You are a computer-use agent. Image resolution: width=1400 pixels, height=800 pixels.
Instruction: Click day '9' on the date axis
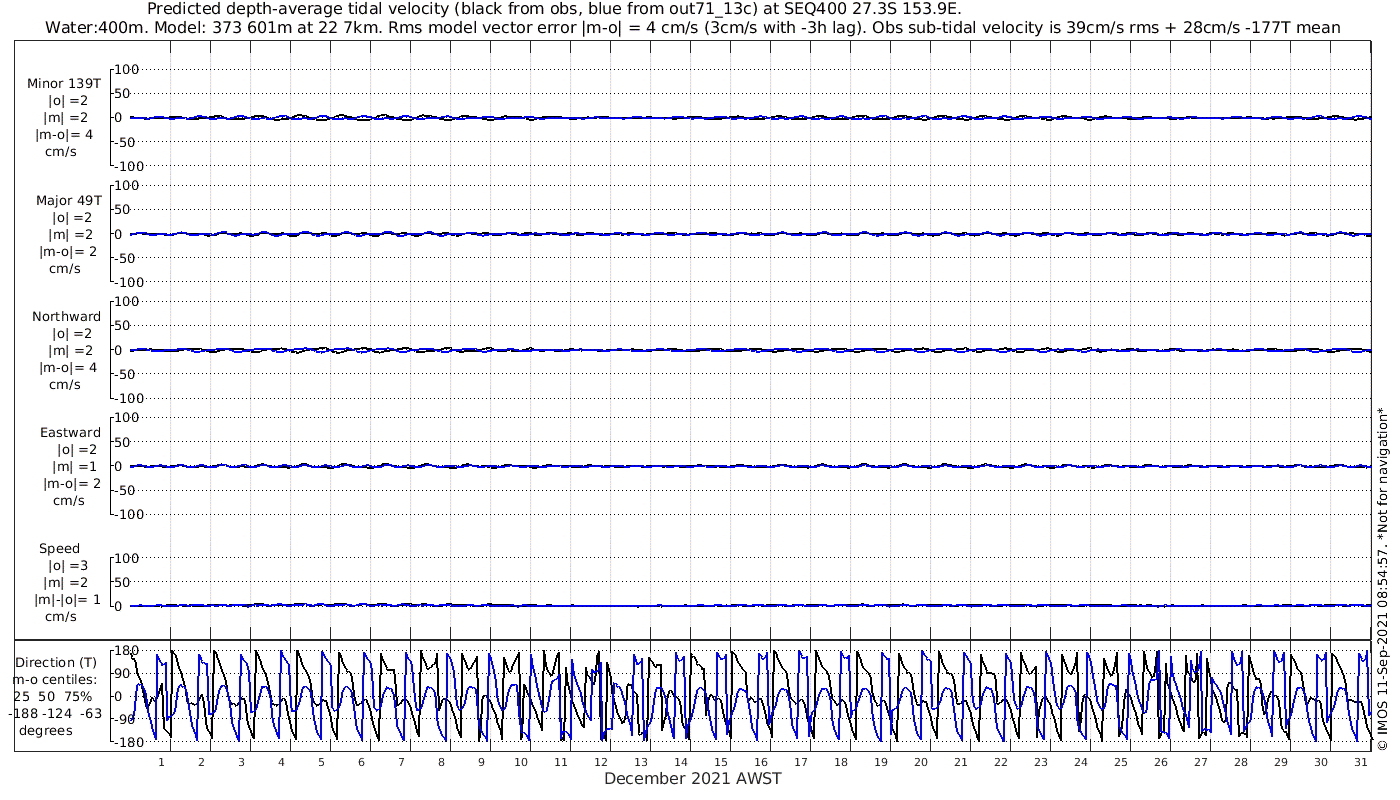click(481, 762)
